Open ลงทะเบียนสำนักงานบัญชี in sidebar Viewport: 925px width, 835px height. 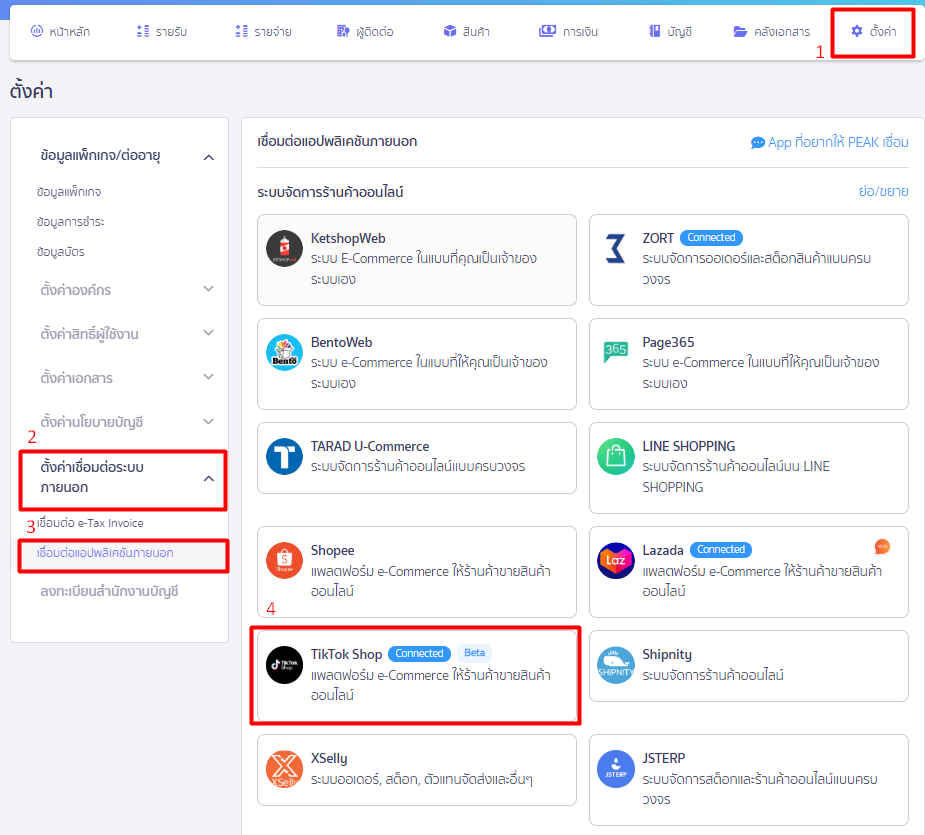click(x=109, y=591)
